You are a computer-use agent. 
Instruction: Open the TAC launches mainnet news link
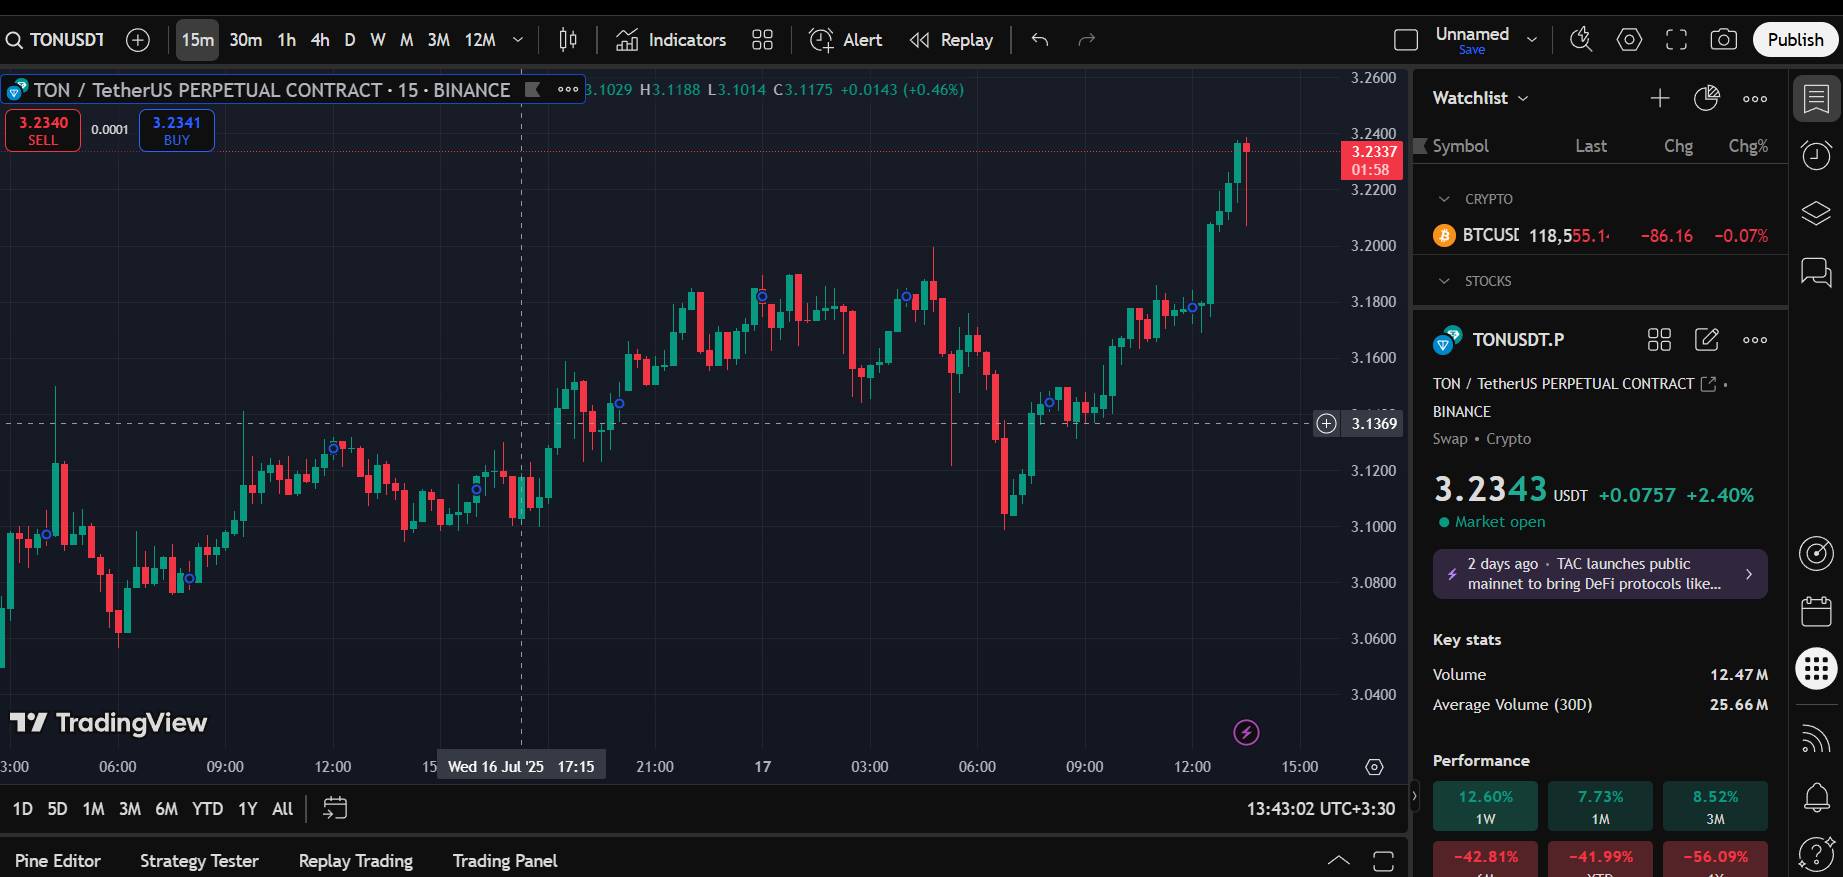pos(1599,574)
